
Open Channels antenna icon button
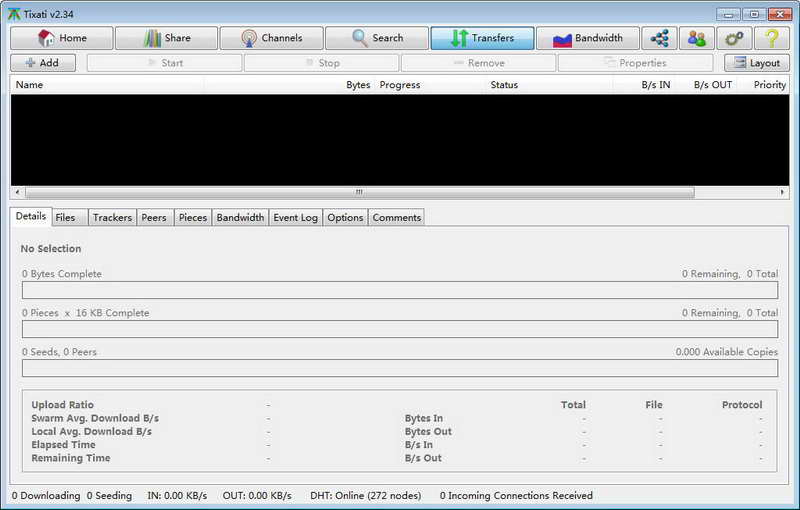(x=271, y=38)
